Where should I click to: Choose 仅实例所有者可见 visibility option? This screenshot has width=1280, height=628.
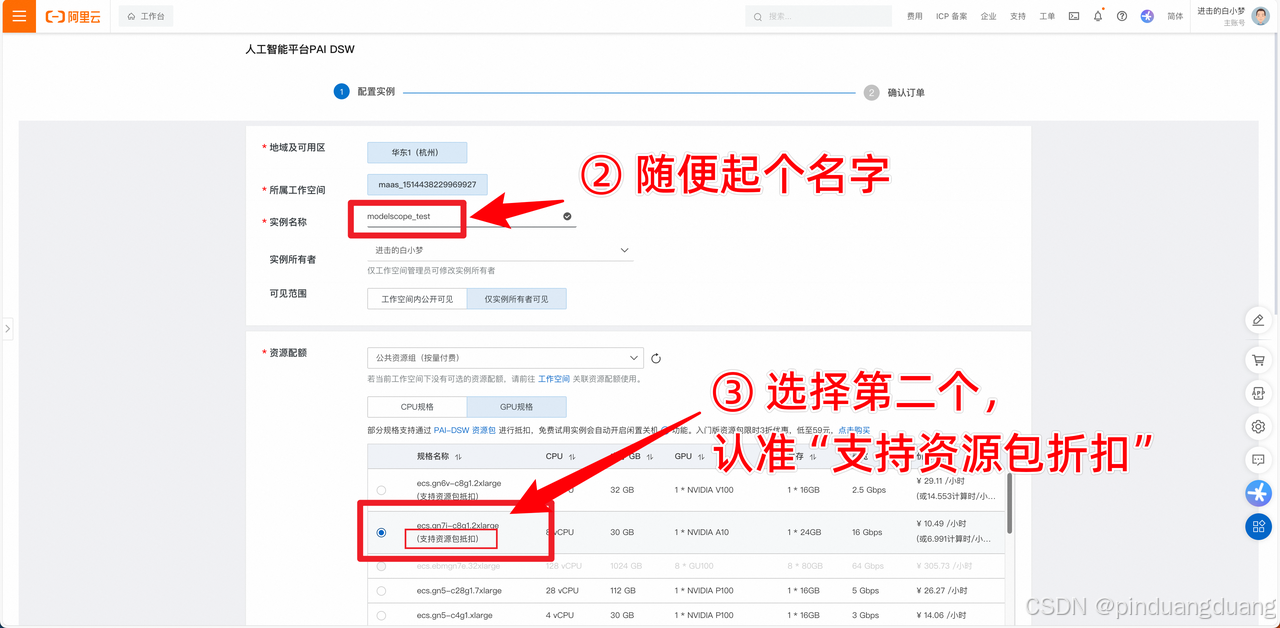(516, 299)
